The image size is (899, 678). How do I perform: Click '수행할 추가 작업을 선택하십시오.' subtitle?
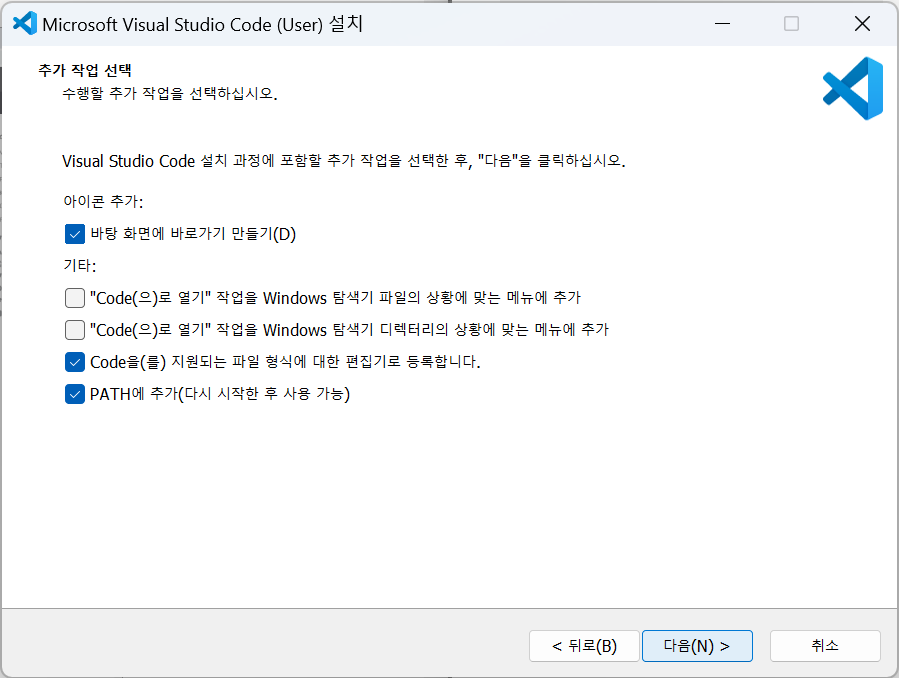pyautogui.click(x=170, y=93)
